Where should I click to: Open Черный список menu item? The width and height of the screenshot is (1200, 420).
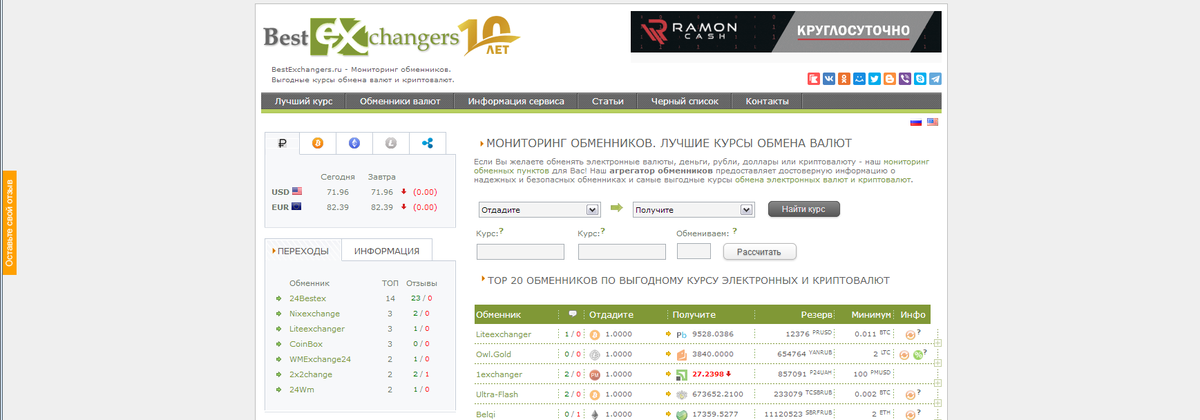pos(685,102)
